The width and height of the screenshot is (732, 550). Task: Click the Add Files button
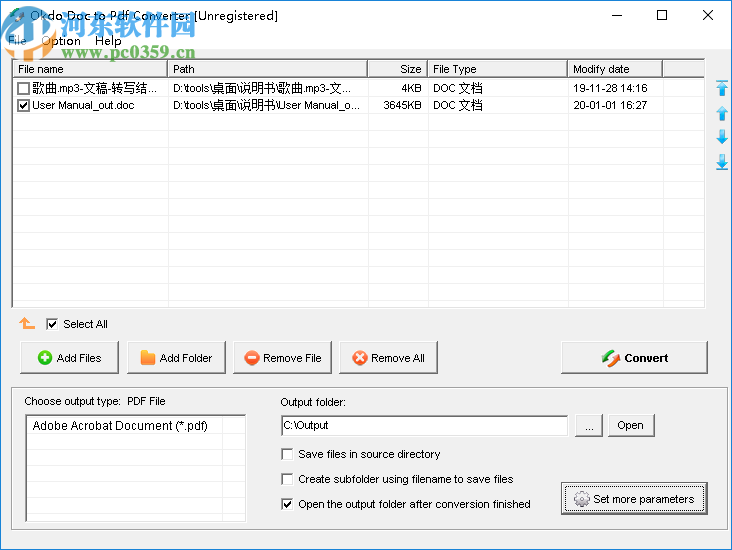[x=70, y=358]
